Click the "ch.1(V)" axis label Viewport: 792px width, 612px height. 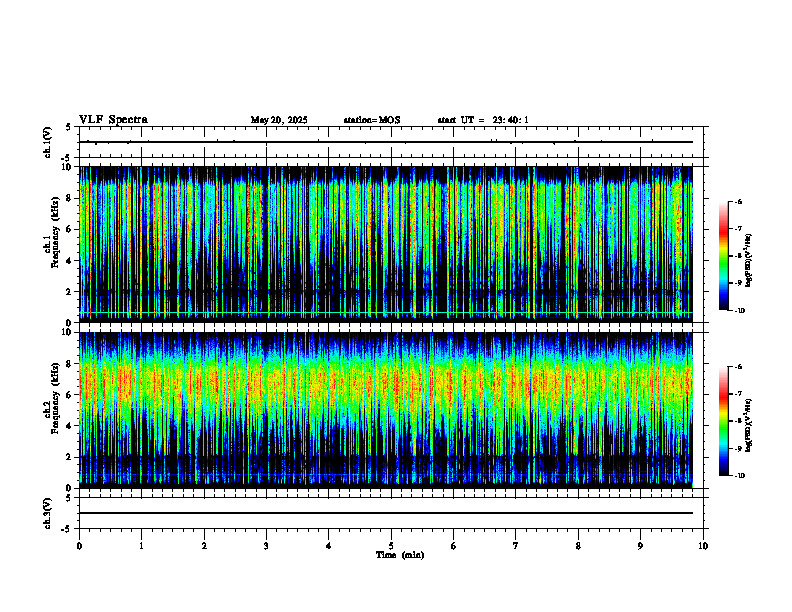tap(48, 142)
